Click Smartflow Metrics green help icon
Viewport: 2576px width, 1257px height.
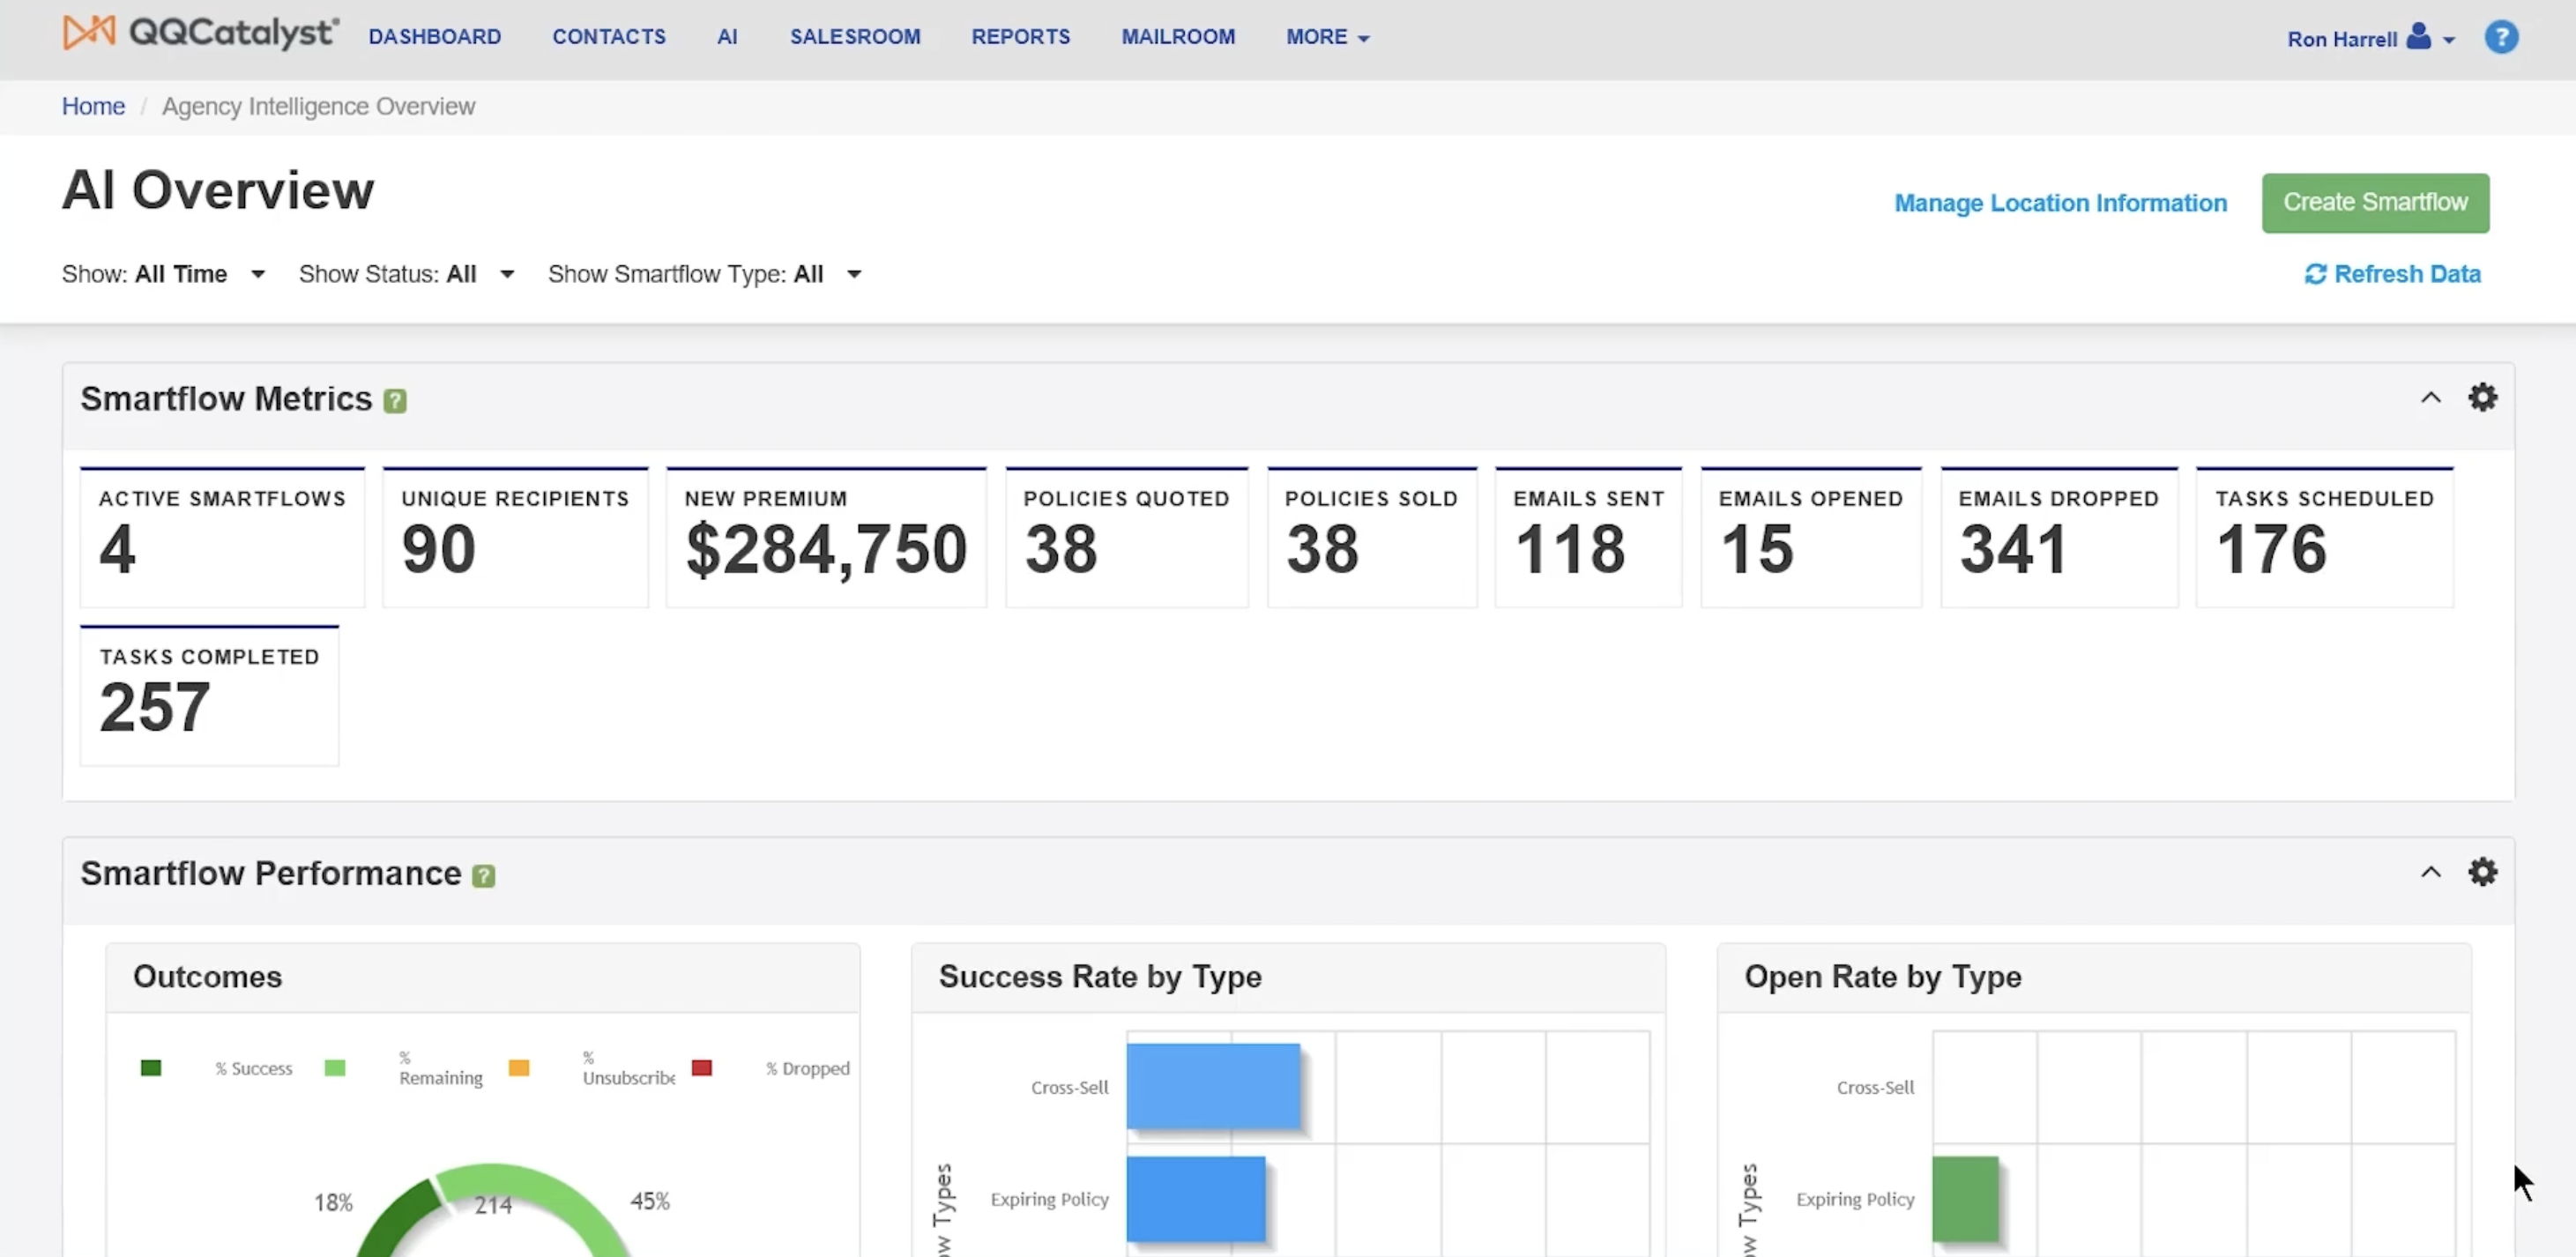pos(395,401)
